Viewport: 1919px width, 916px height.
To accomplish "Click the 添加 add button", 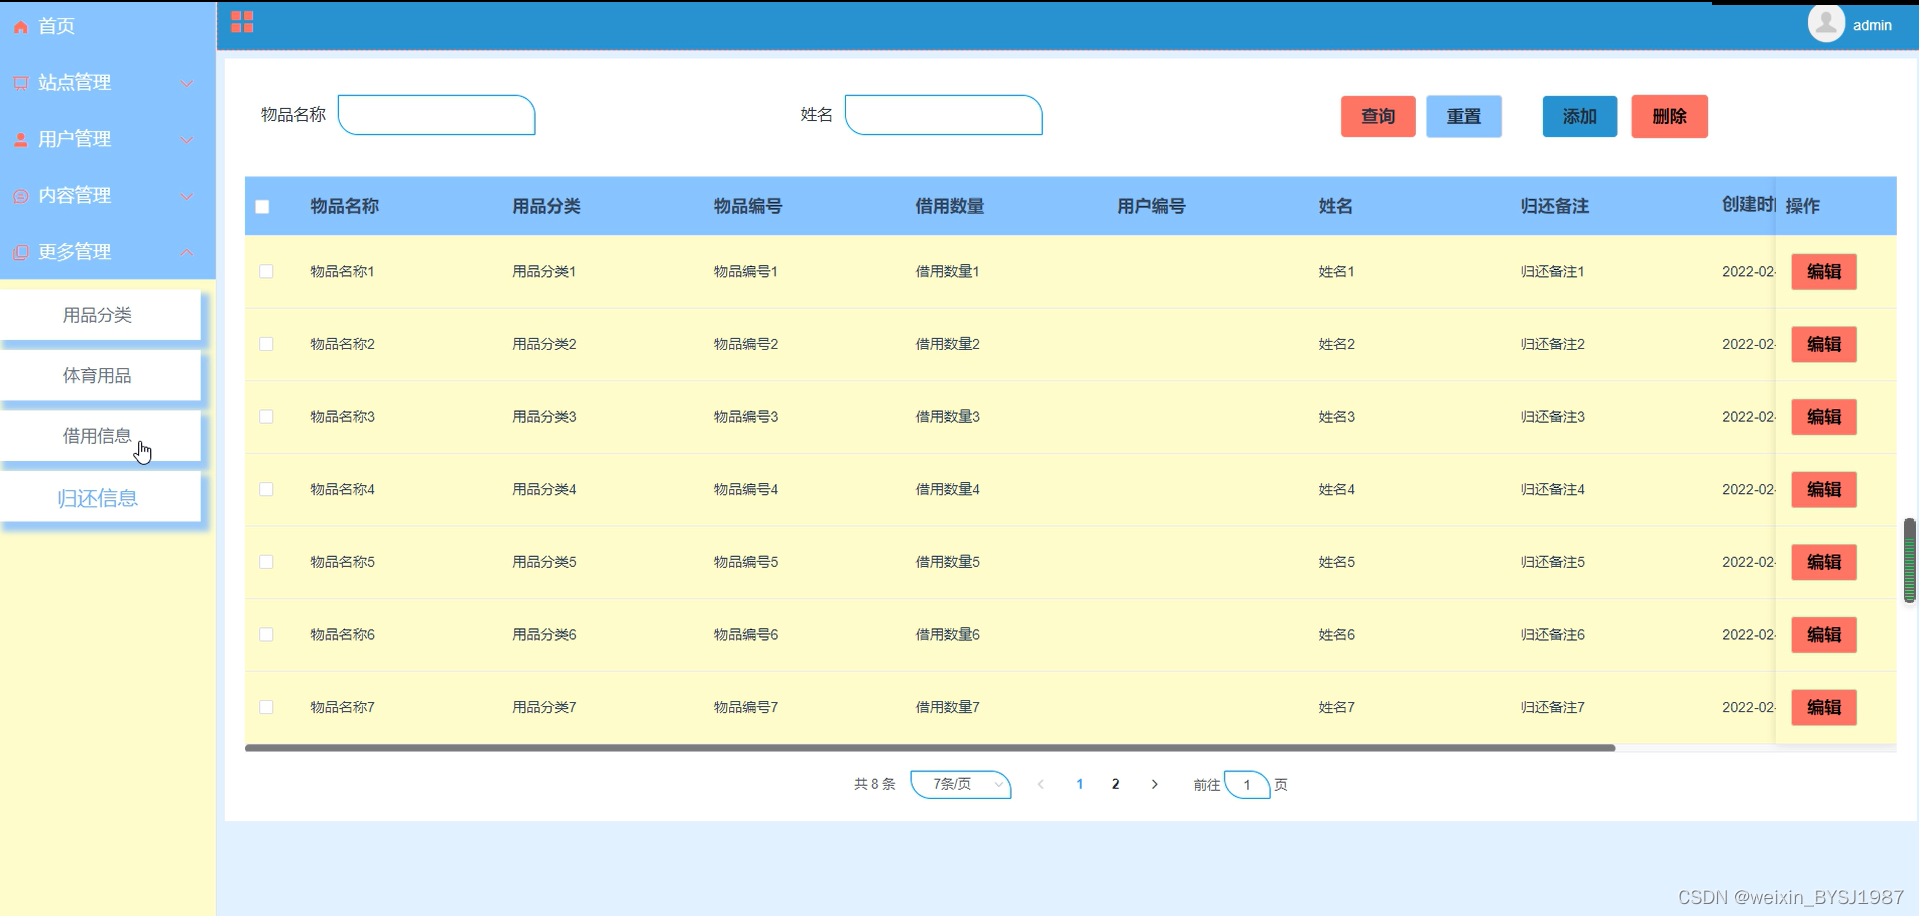I will click(1580, 116).
